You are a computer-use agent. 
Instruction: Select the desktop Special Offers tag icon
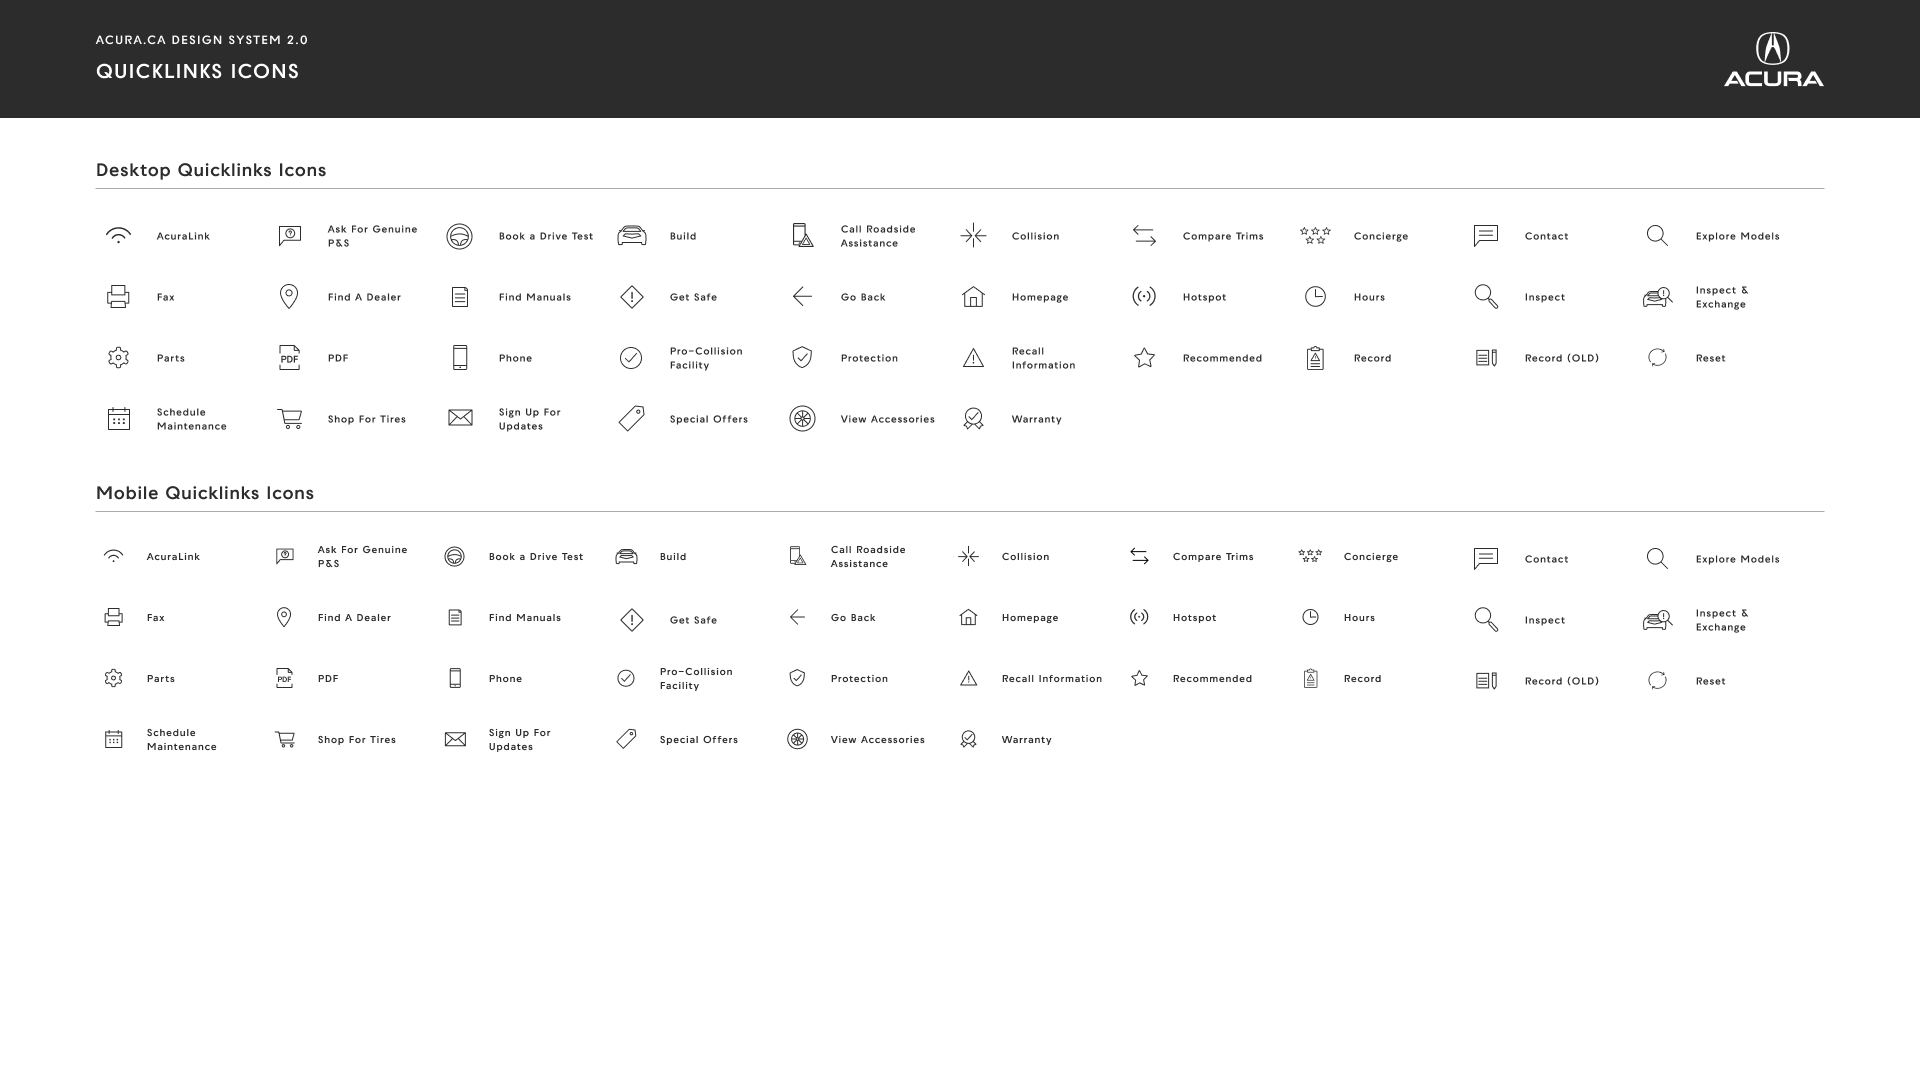(x=632, y=418)
